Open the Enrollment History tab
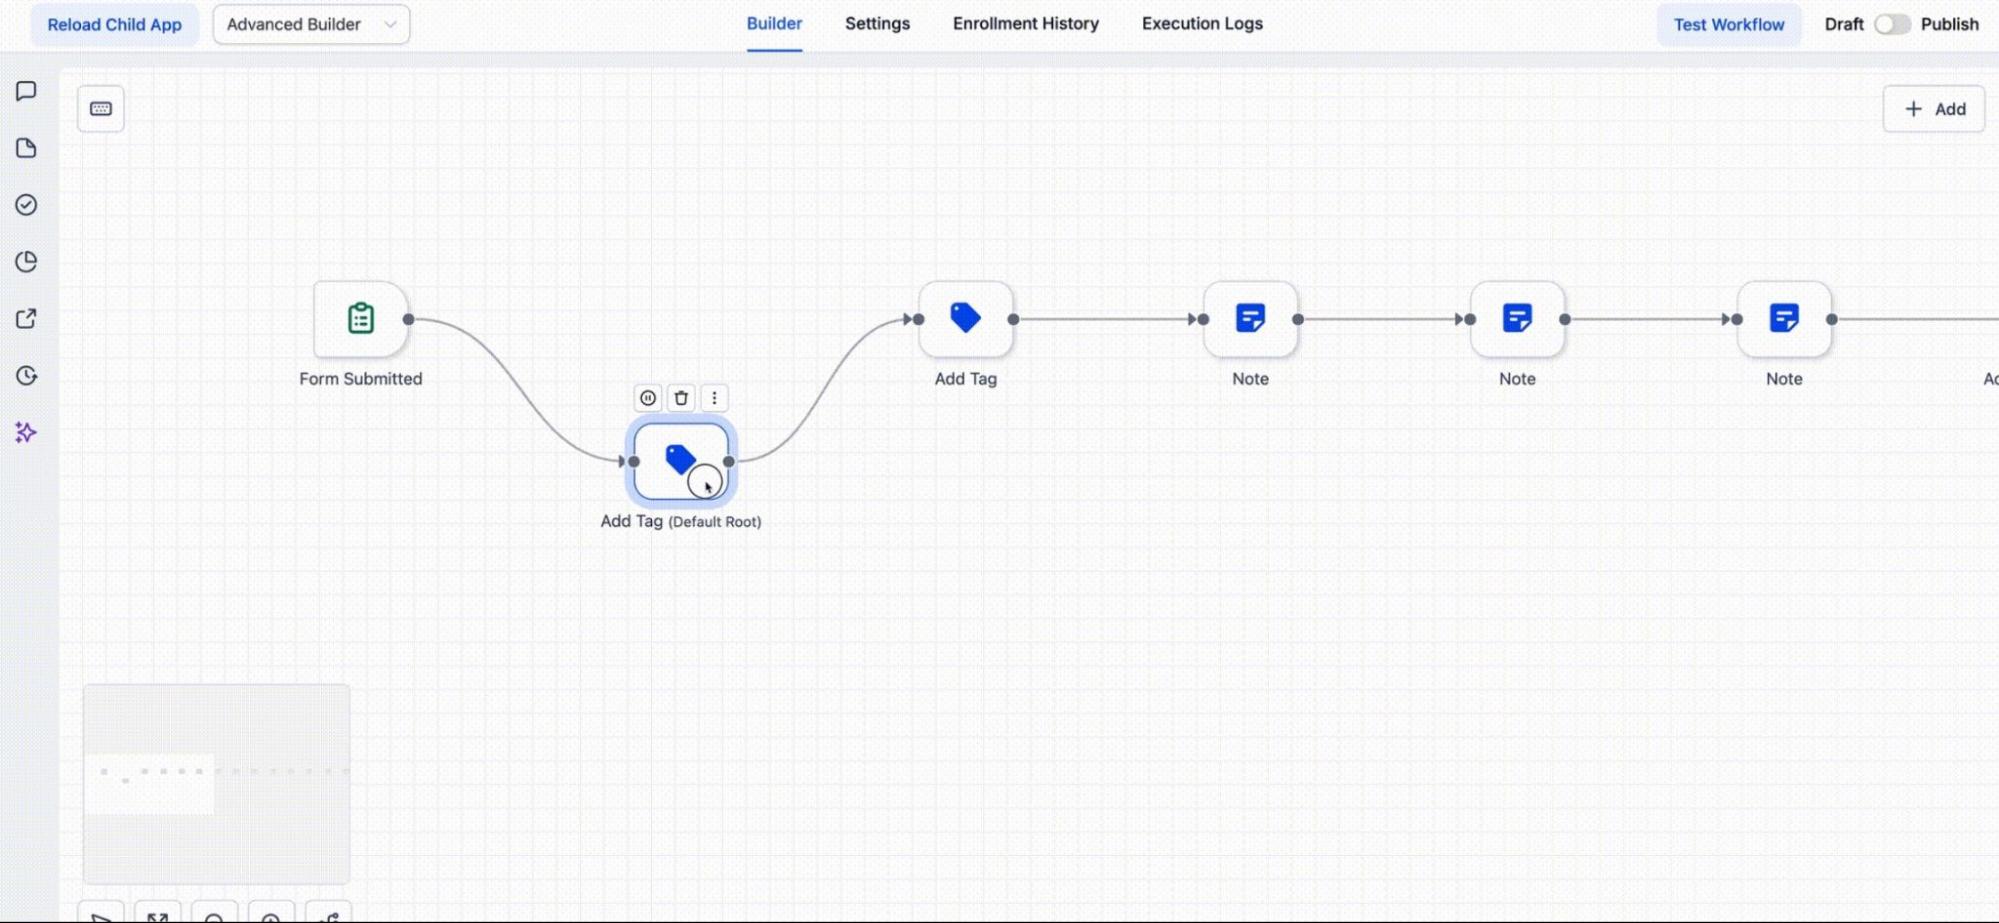Image resolution: width=1999 pixels, height=923 pixels. [x=1025, y=24]
